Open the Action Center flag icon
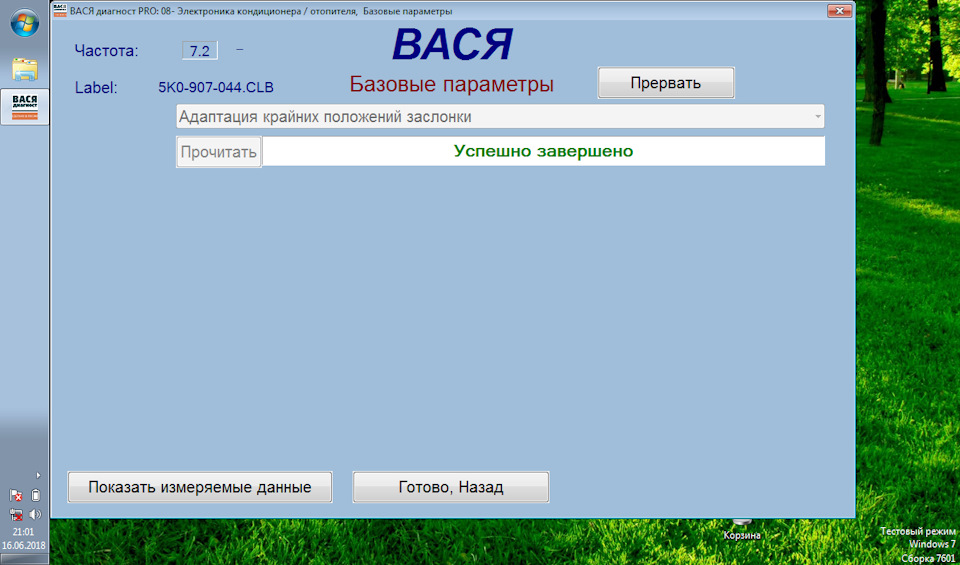Viewport: 960px width, 565px height. pyautogui.click(x=16, y=495)
